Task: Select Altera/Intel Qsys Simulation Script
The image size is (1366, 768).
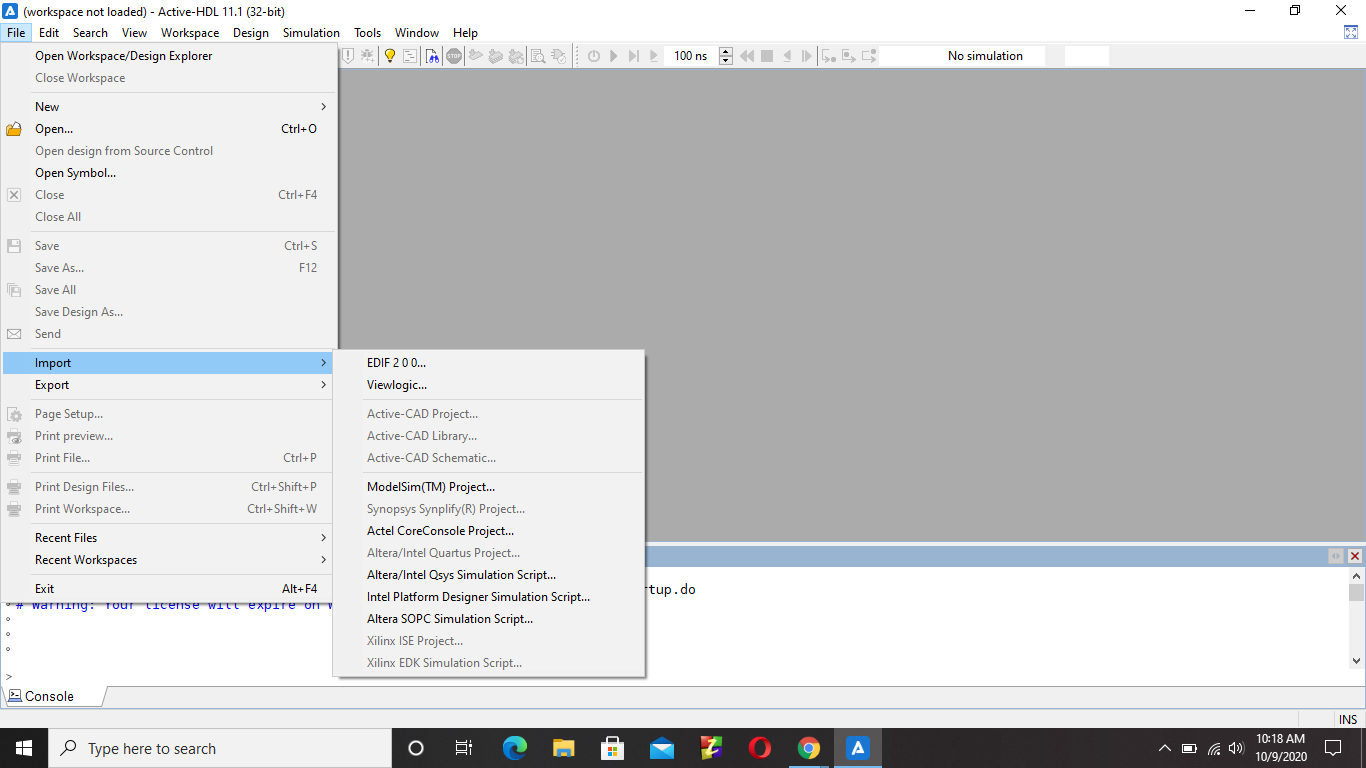Action: click(x=489, y=575)
